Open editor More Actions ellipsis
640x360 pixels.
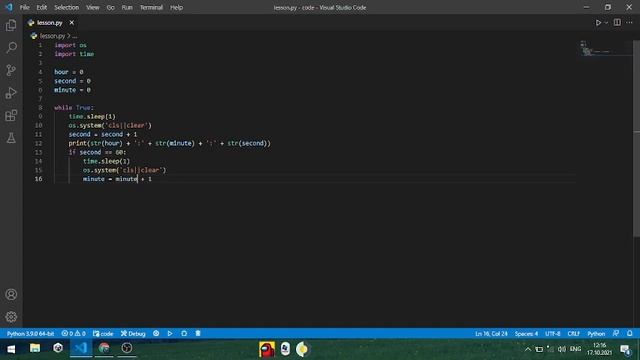pyautogui.click(x=629, y=22)
